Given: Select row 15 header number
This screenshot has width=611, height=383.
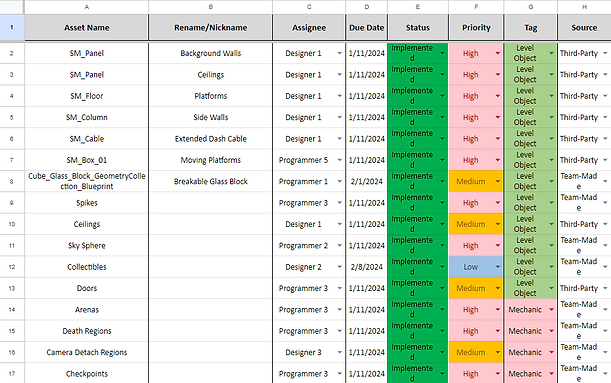Looking at the screenshot, I should click(x=12, y=331).
